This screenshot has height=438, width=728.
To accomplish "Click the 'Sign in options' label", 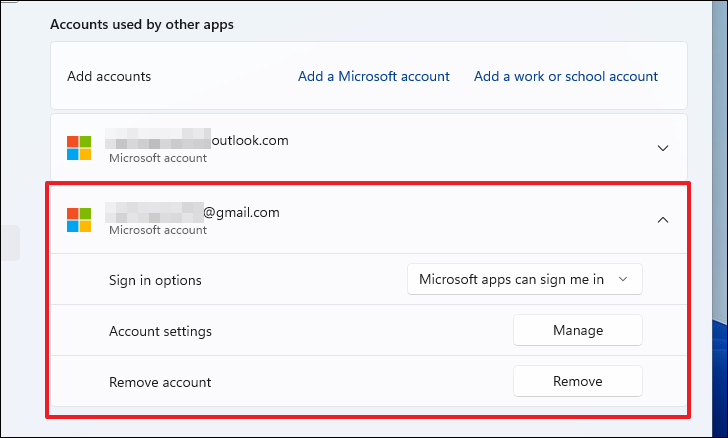I will [x=155, y=280].
